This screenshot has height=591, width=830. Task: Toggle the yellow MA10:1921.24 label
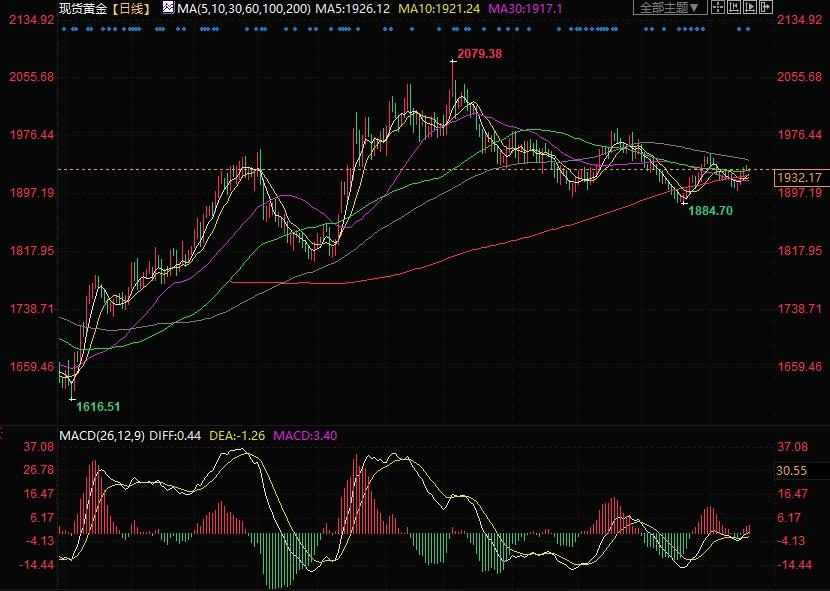(440, 8)
